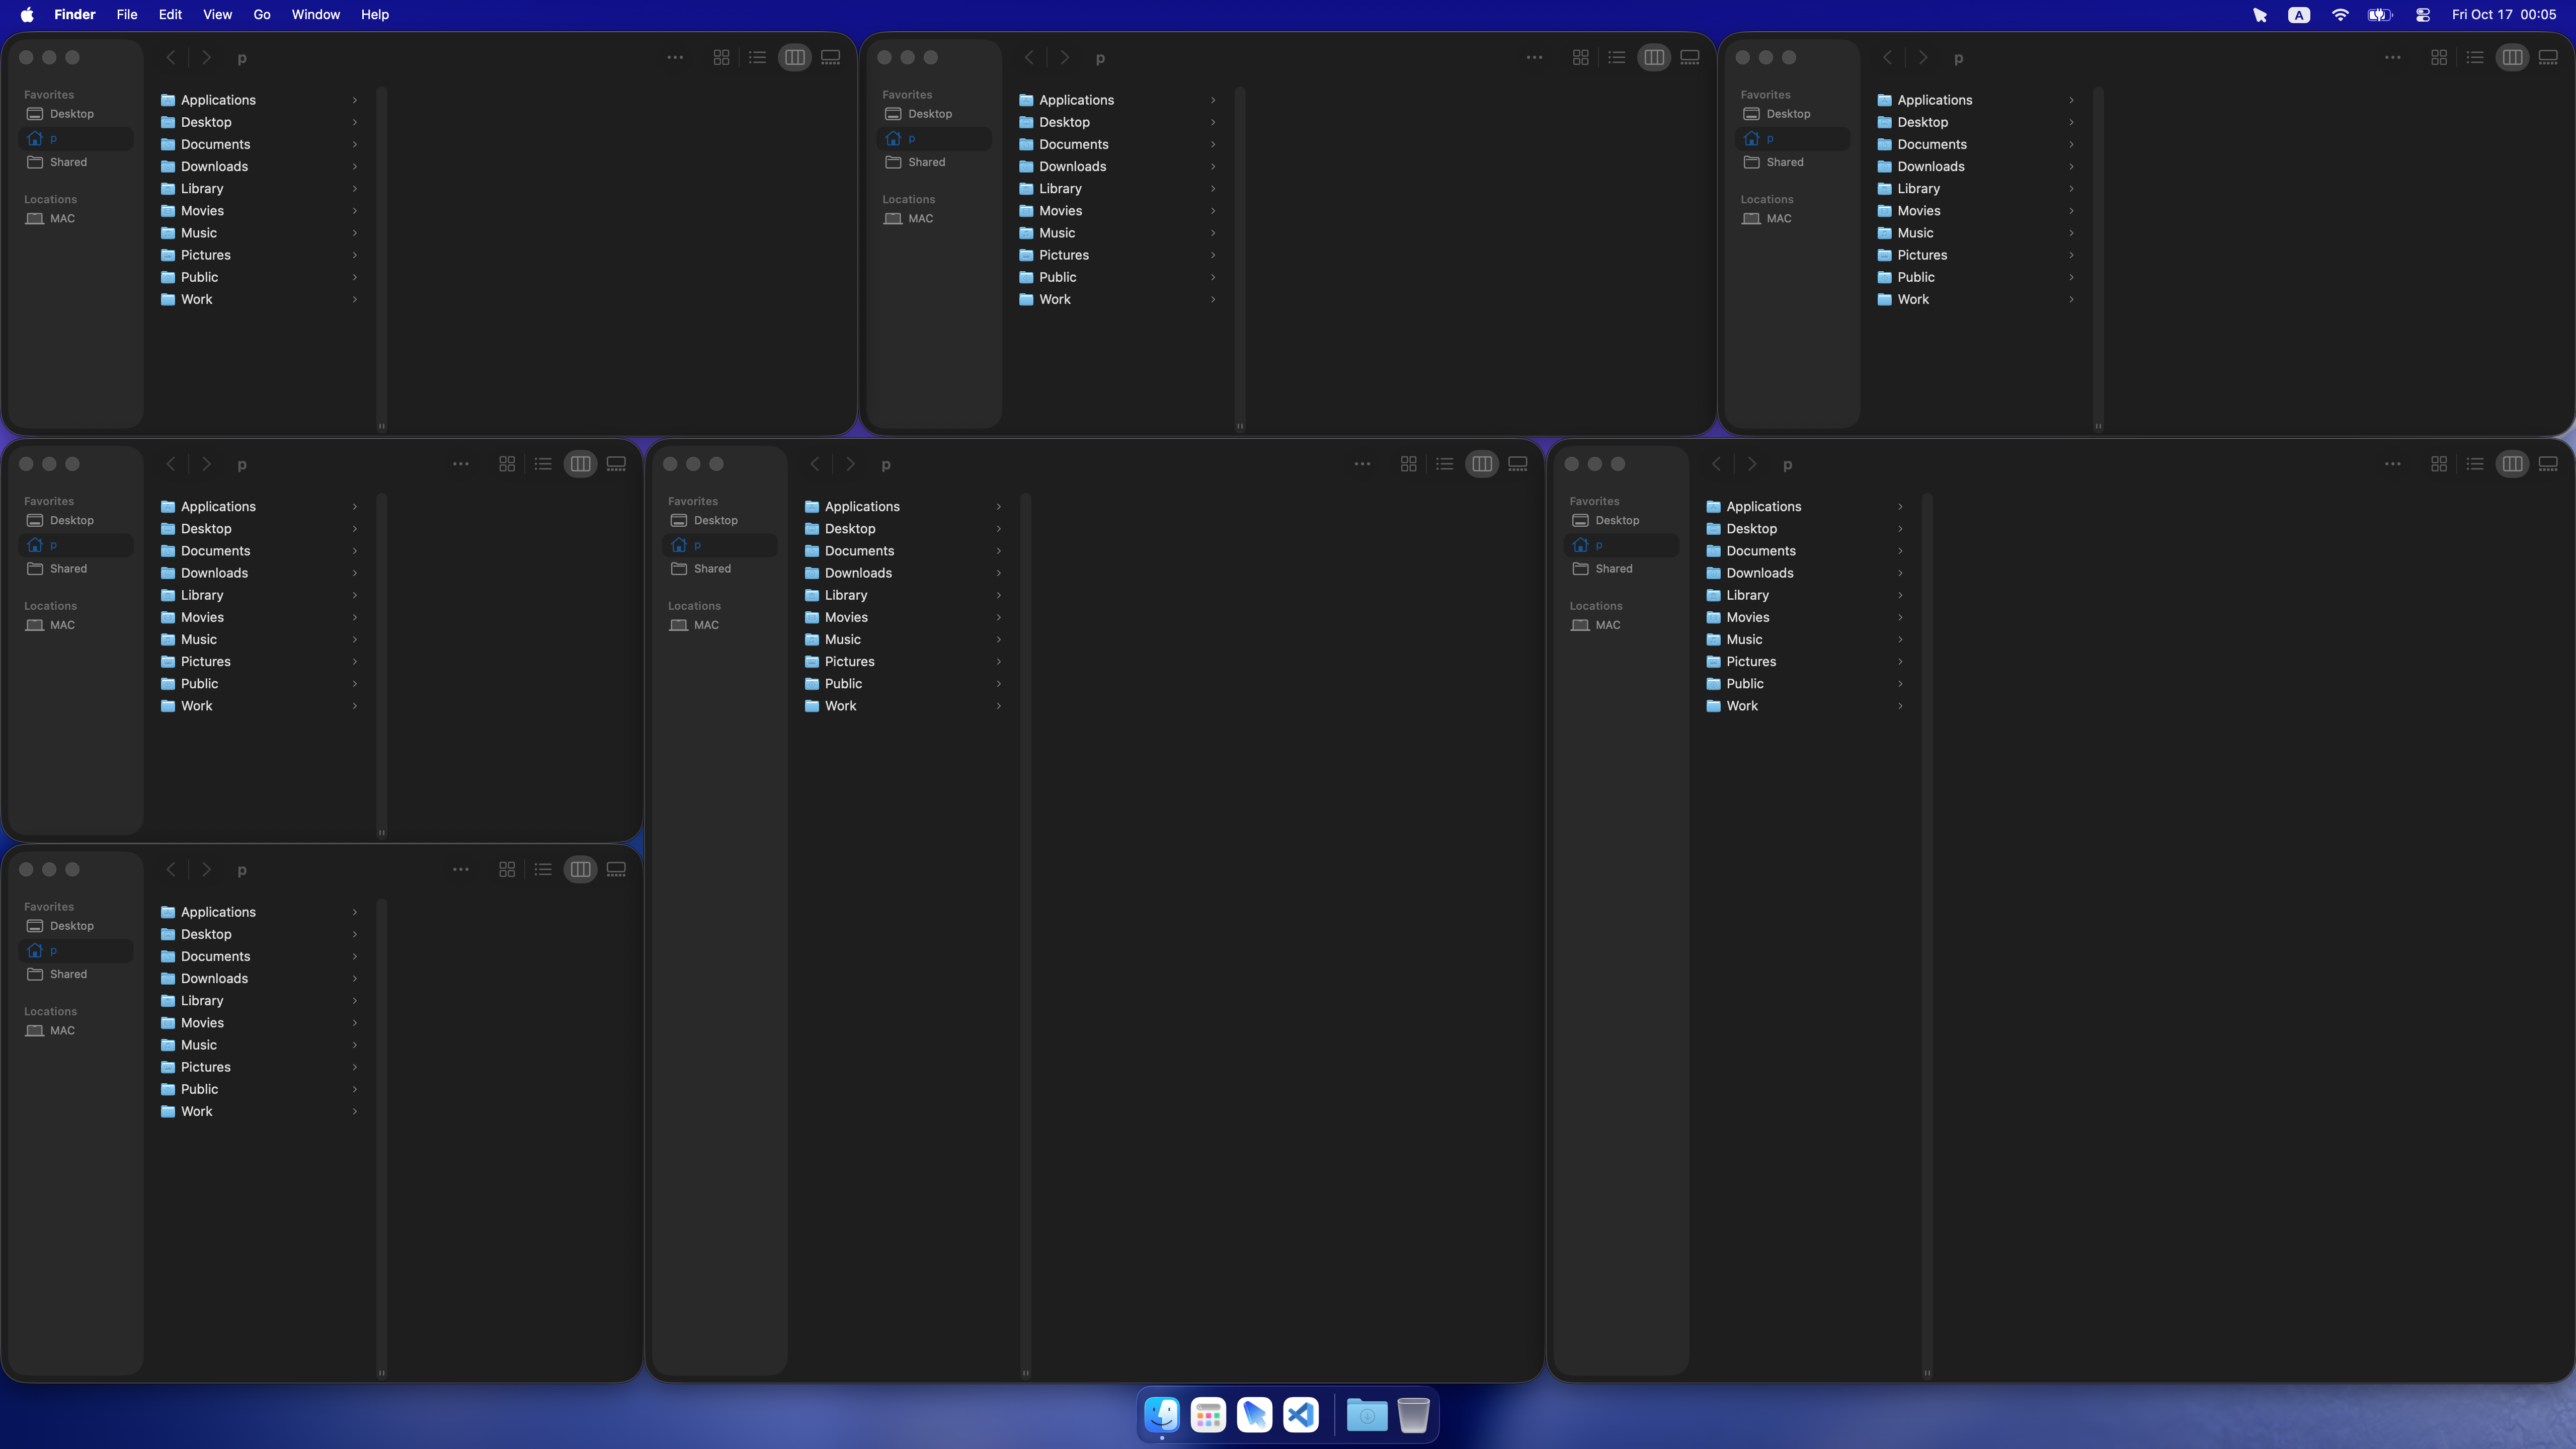Select Shared in top-right window sidebar

coord(1784,162)
